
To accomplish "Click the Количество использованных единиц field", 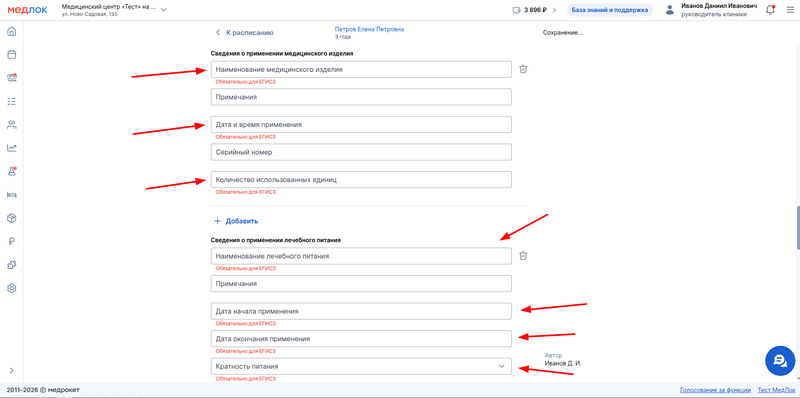I will [361, 180].
